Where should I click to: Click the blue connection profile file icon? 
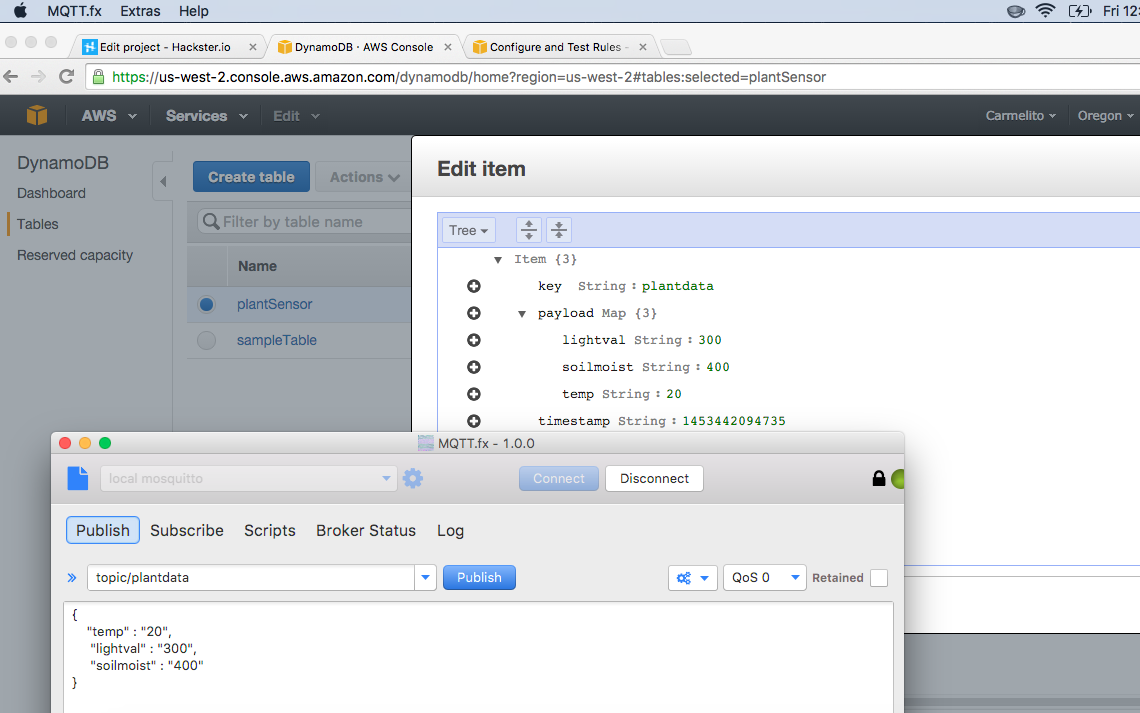click(78, 479)
